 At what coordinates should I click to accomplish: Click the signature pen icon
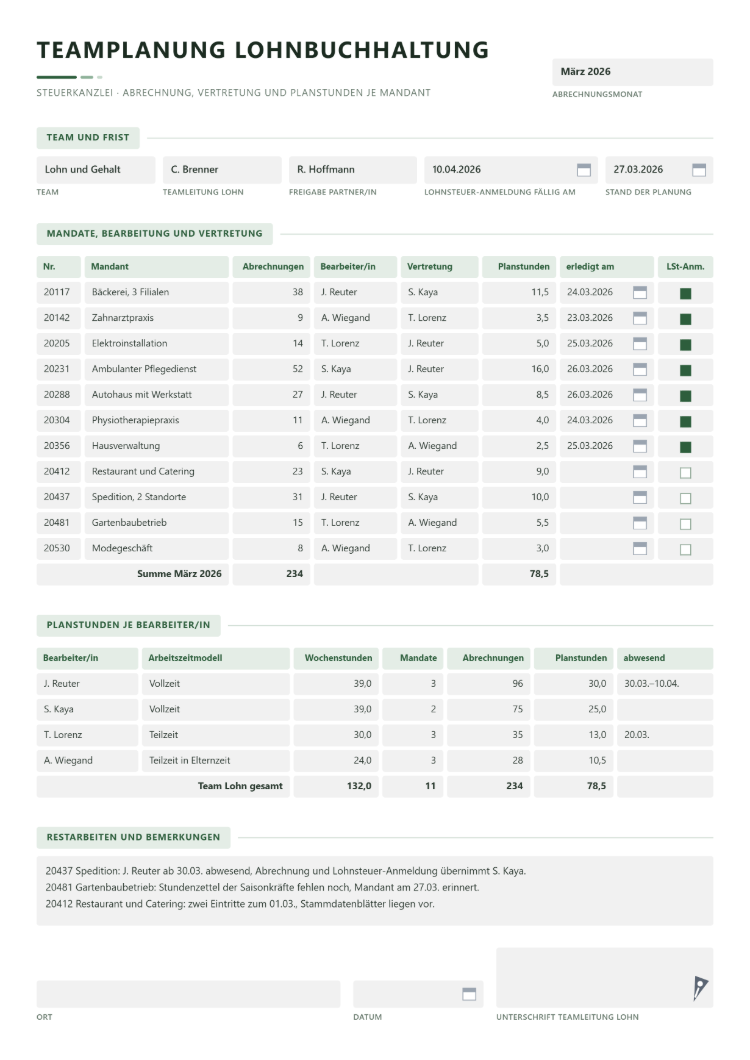coord(700,988)
